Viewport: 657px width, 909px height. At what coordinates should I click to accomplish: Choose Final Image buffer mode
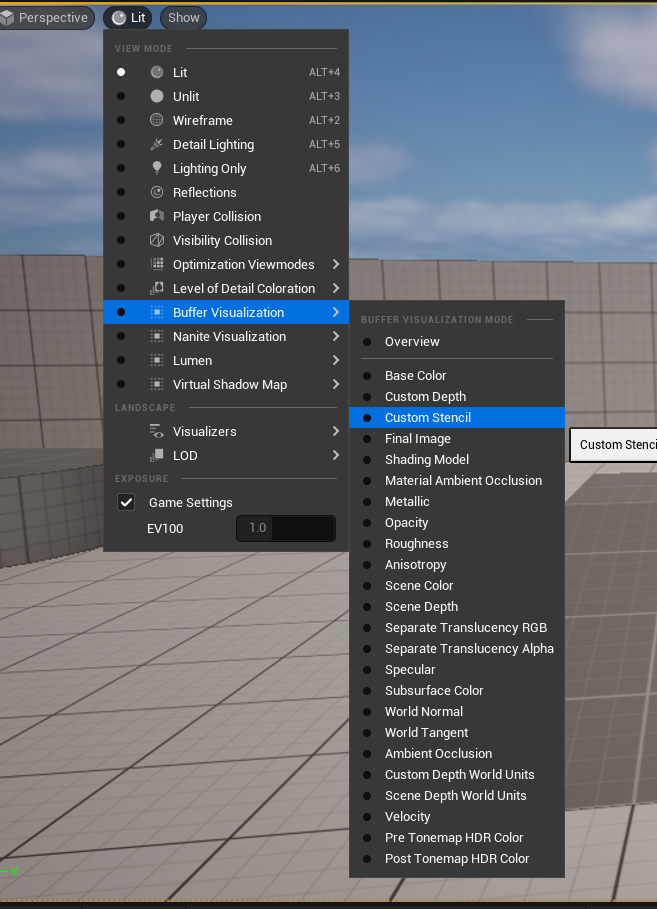(457, 439)
